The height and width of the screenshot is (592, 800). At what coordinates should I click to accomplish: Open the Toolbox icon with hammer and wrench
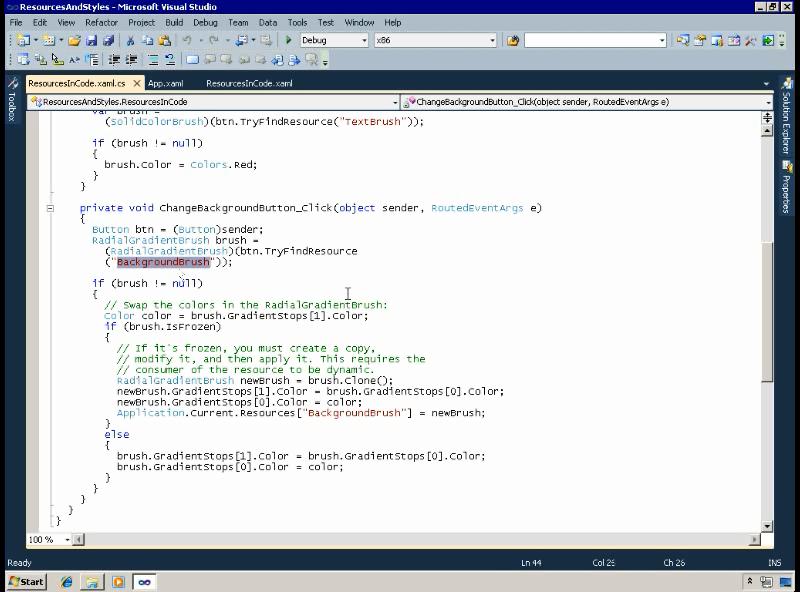(x=750, y=40)
